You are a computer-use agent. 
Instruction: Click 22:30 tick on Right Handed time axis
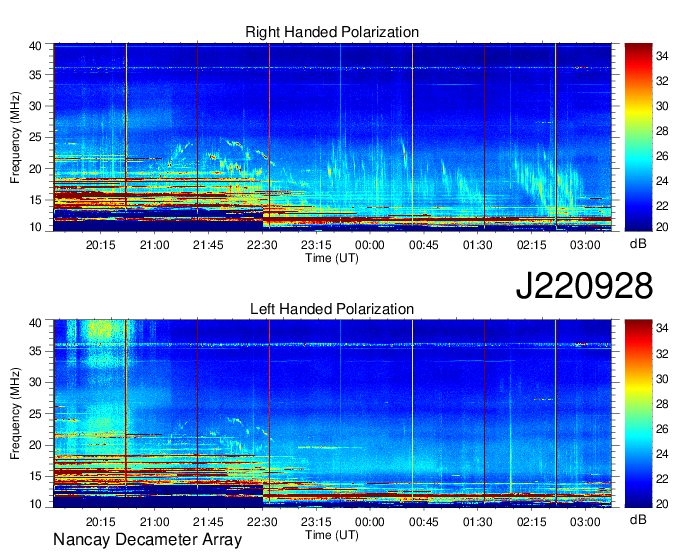(x=262, y=245)
